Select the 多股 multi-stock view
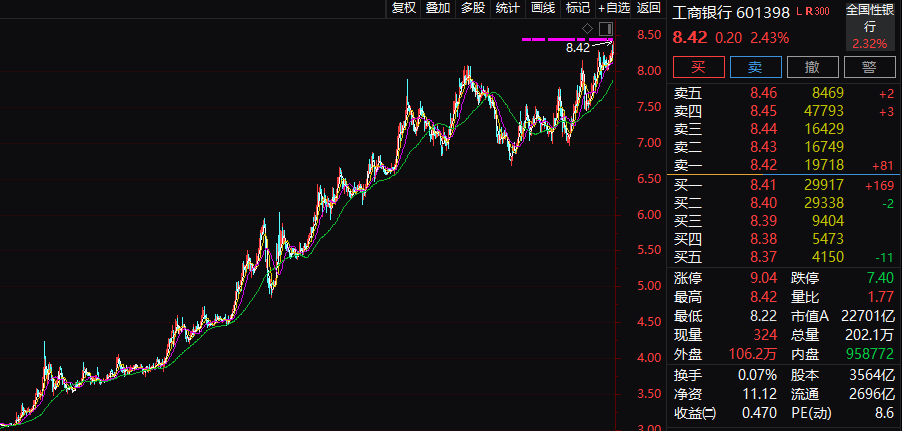Viewport: 902px width, 431px height. [x=473, y=7]
